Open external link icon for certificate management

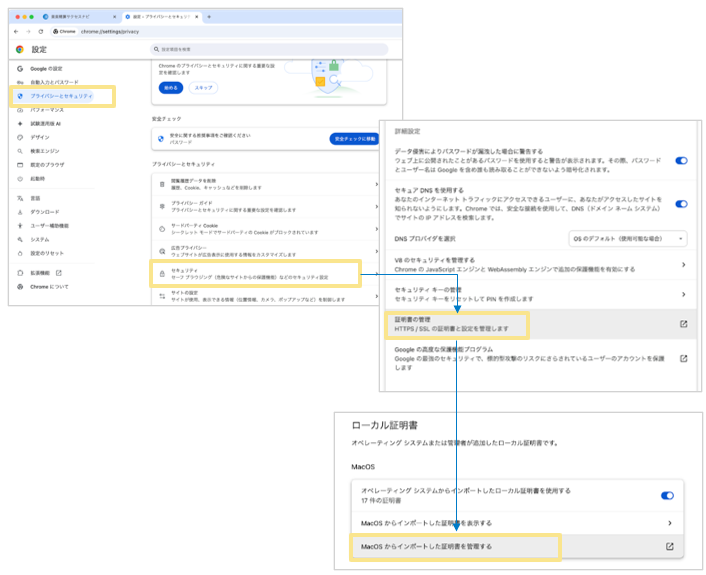683,323
